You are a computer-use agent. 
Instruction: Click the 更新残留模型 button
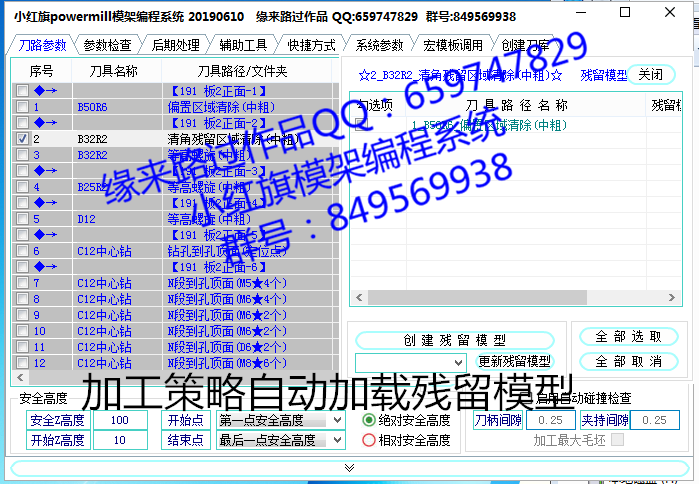coord(514,361)
